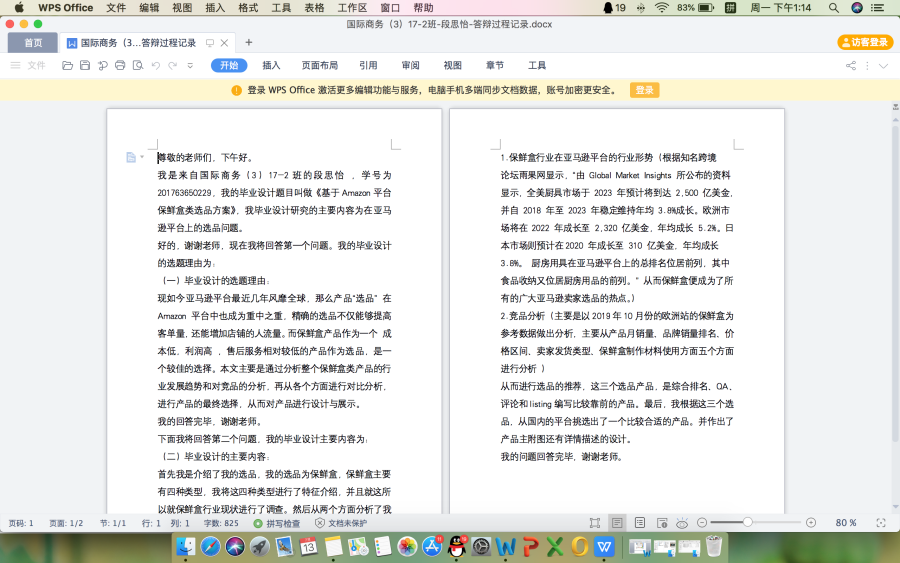Open Finder from the Dock
Screen dimensions: 900x563
(x=185, y=546)
